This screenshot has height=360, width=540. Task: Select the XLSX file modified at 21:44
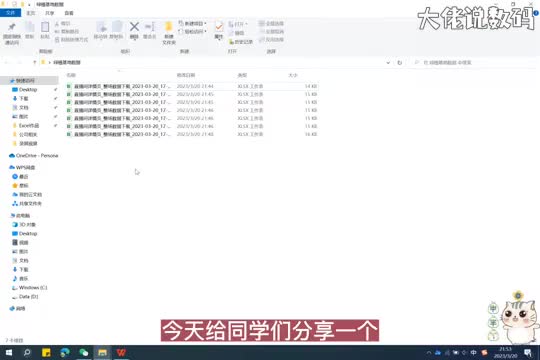pos(192,86)
